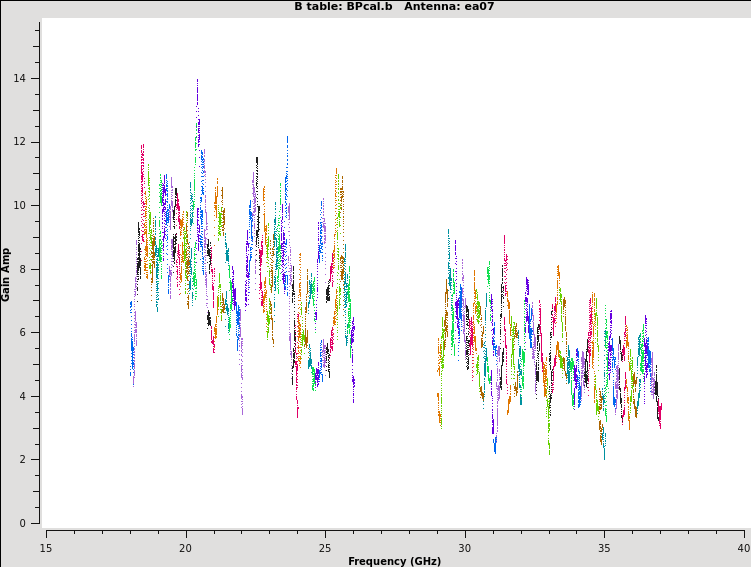Click the 35 tick label on frequency axis
This screenshot has width=751, height=567.
(x=604, y=548)
